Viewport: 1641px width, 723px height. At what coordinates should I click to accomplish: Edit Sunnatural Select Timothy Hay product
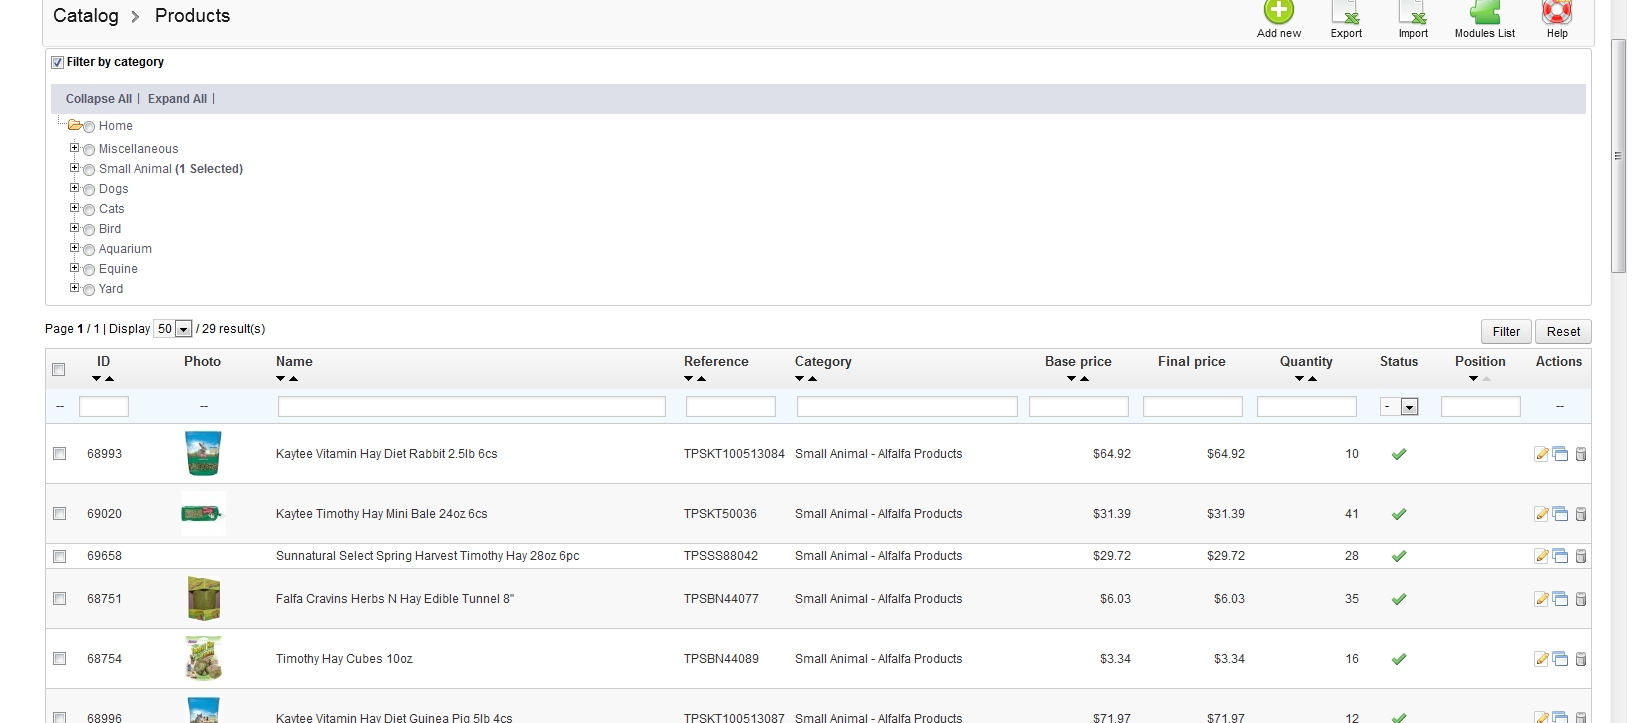pos(1542,556)
